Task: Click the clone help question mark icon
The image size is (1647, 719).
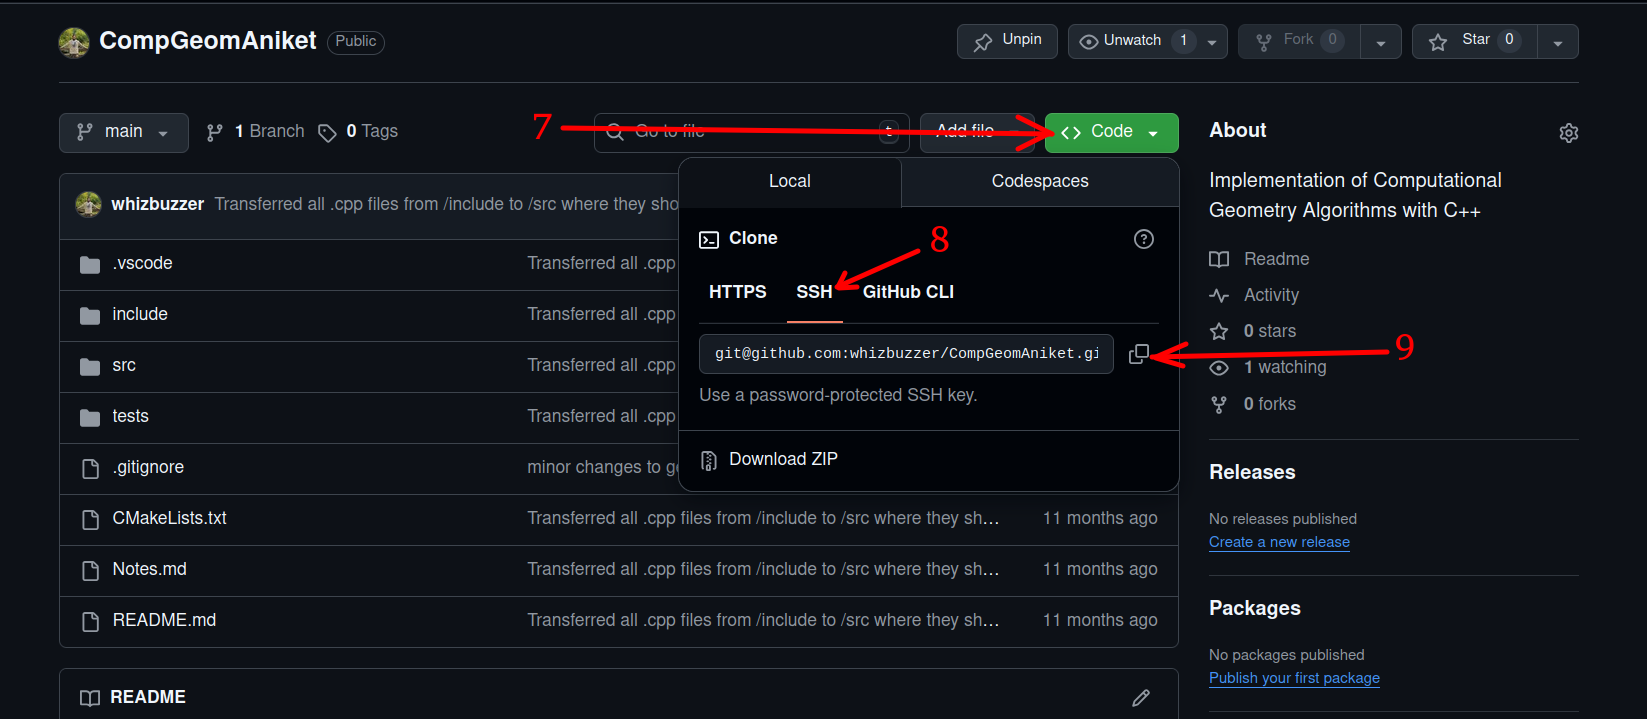Action: (1143, 239)
